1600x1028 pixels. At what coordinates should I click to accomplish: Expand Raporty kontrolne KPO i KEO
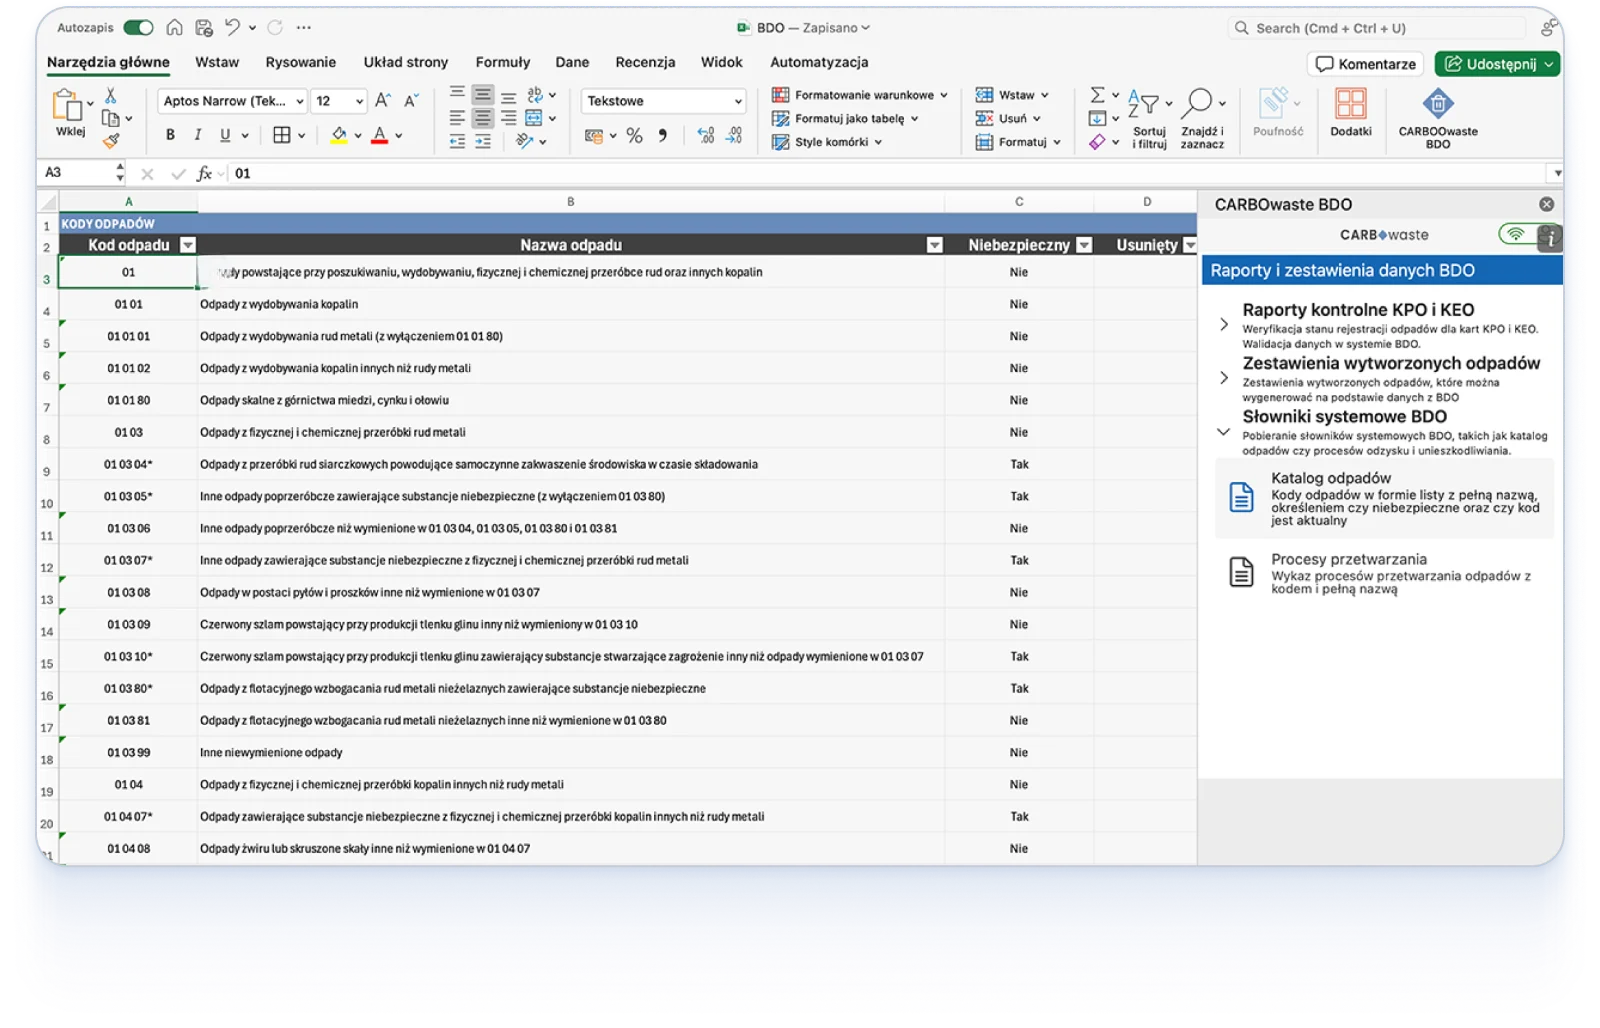coord(1224,324)
